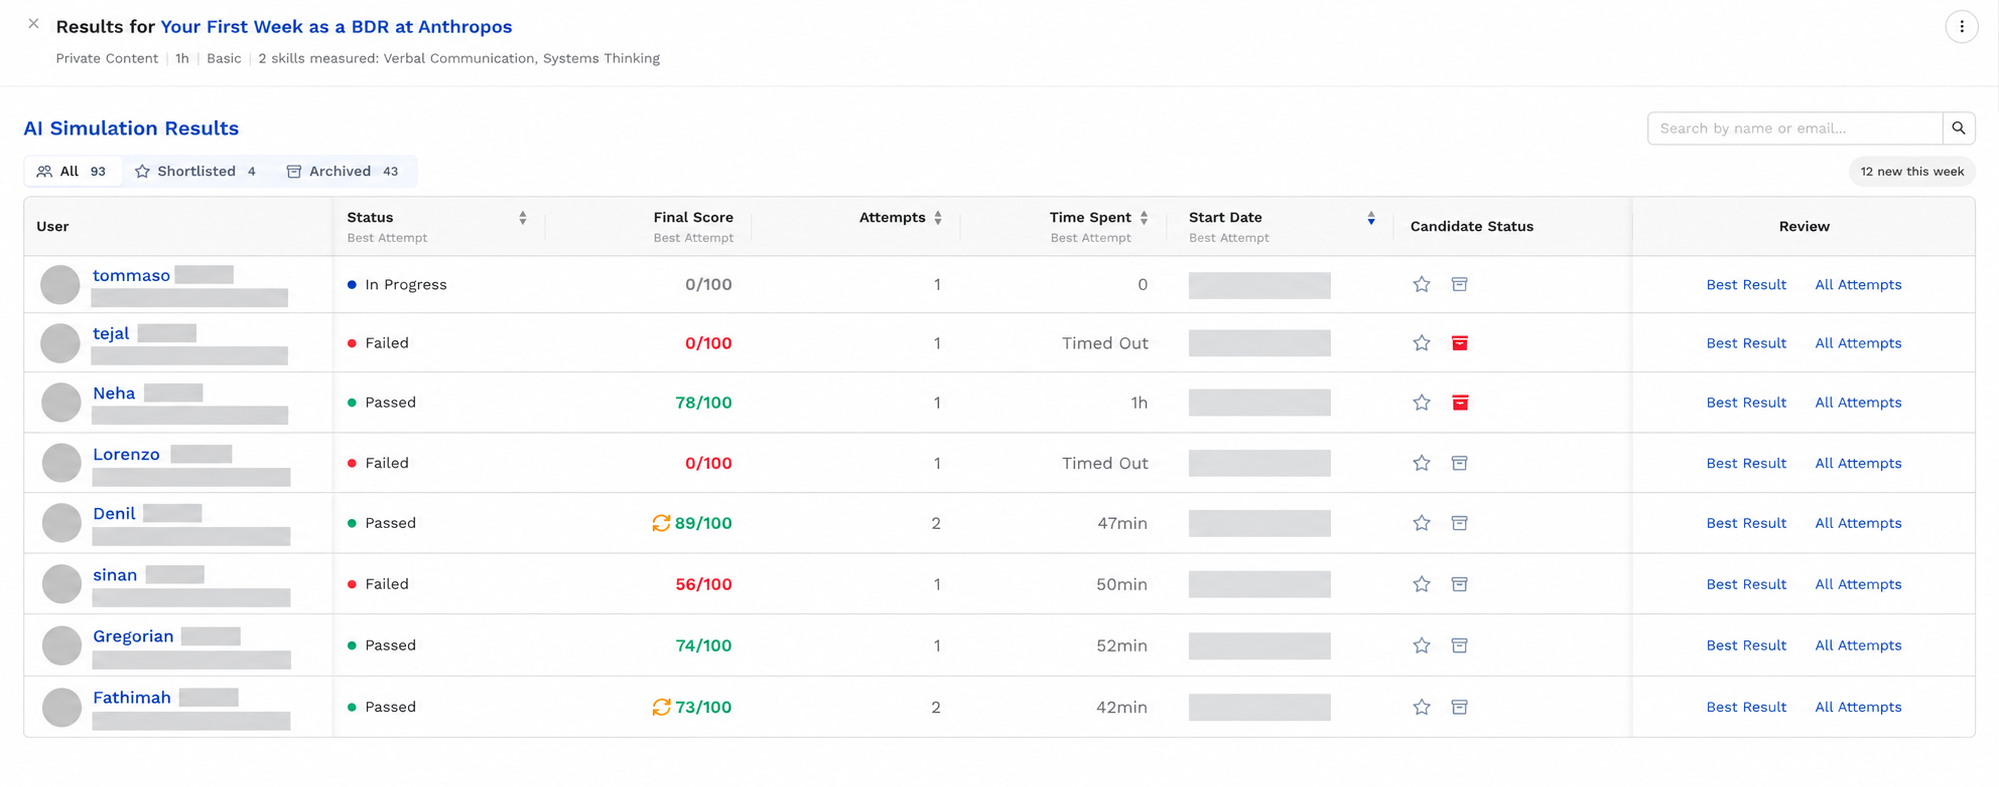Switch to the All 93 tab
The width and height of the screenshot is (1999, 787).
pos(72,171)
